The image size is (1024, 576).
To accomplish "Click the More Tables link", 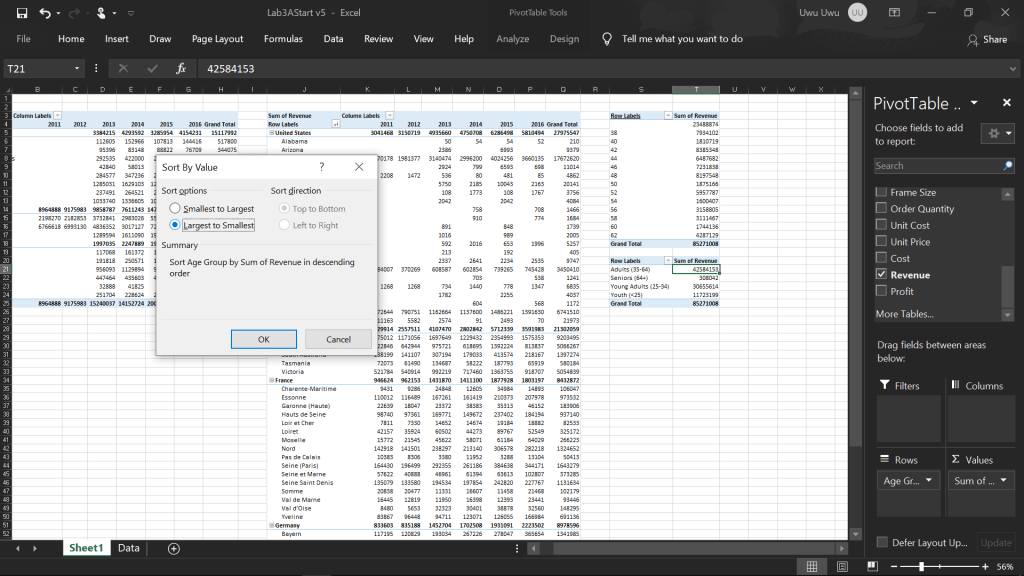I will [x=906, y=314].
